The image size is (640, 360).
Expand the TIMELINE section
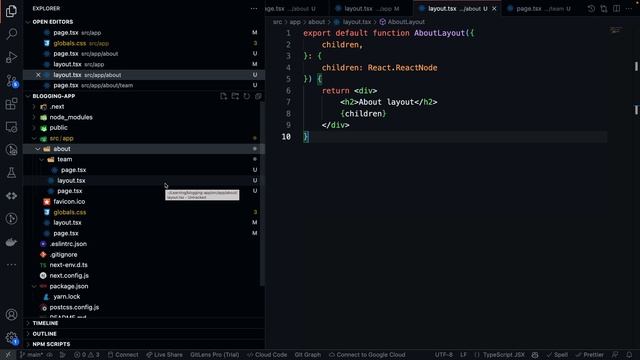28,323
